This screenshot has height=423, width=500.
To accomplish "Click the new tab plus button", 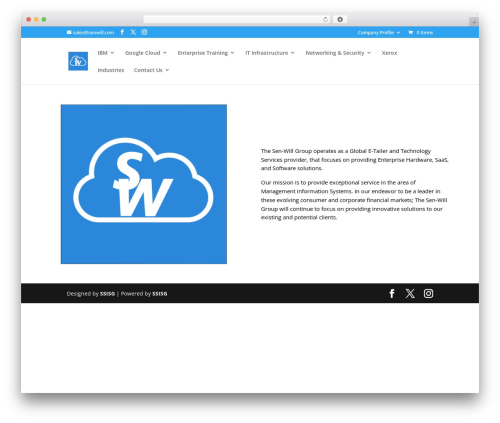I will [474, 22].
